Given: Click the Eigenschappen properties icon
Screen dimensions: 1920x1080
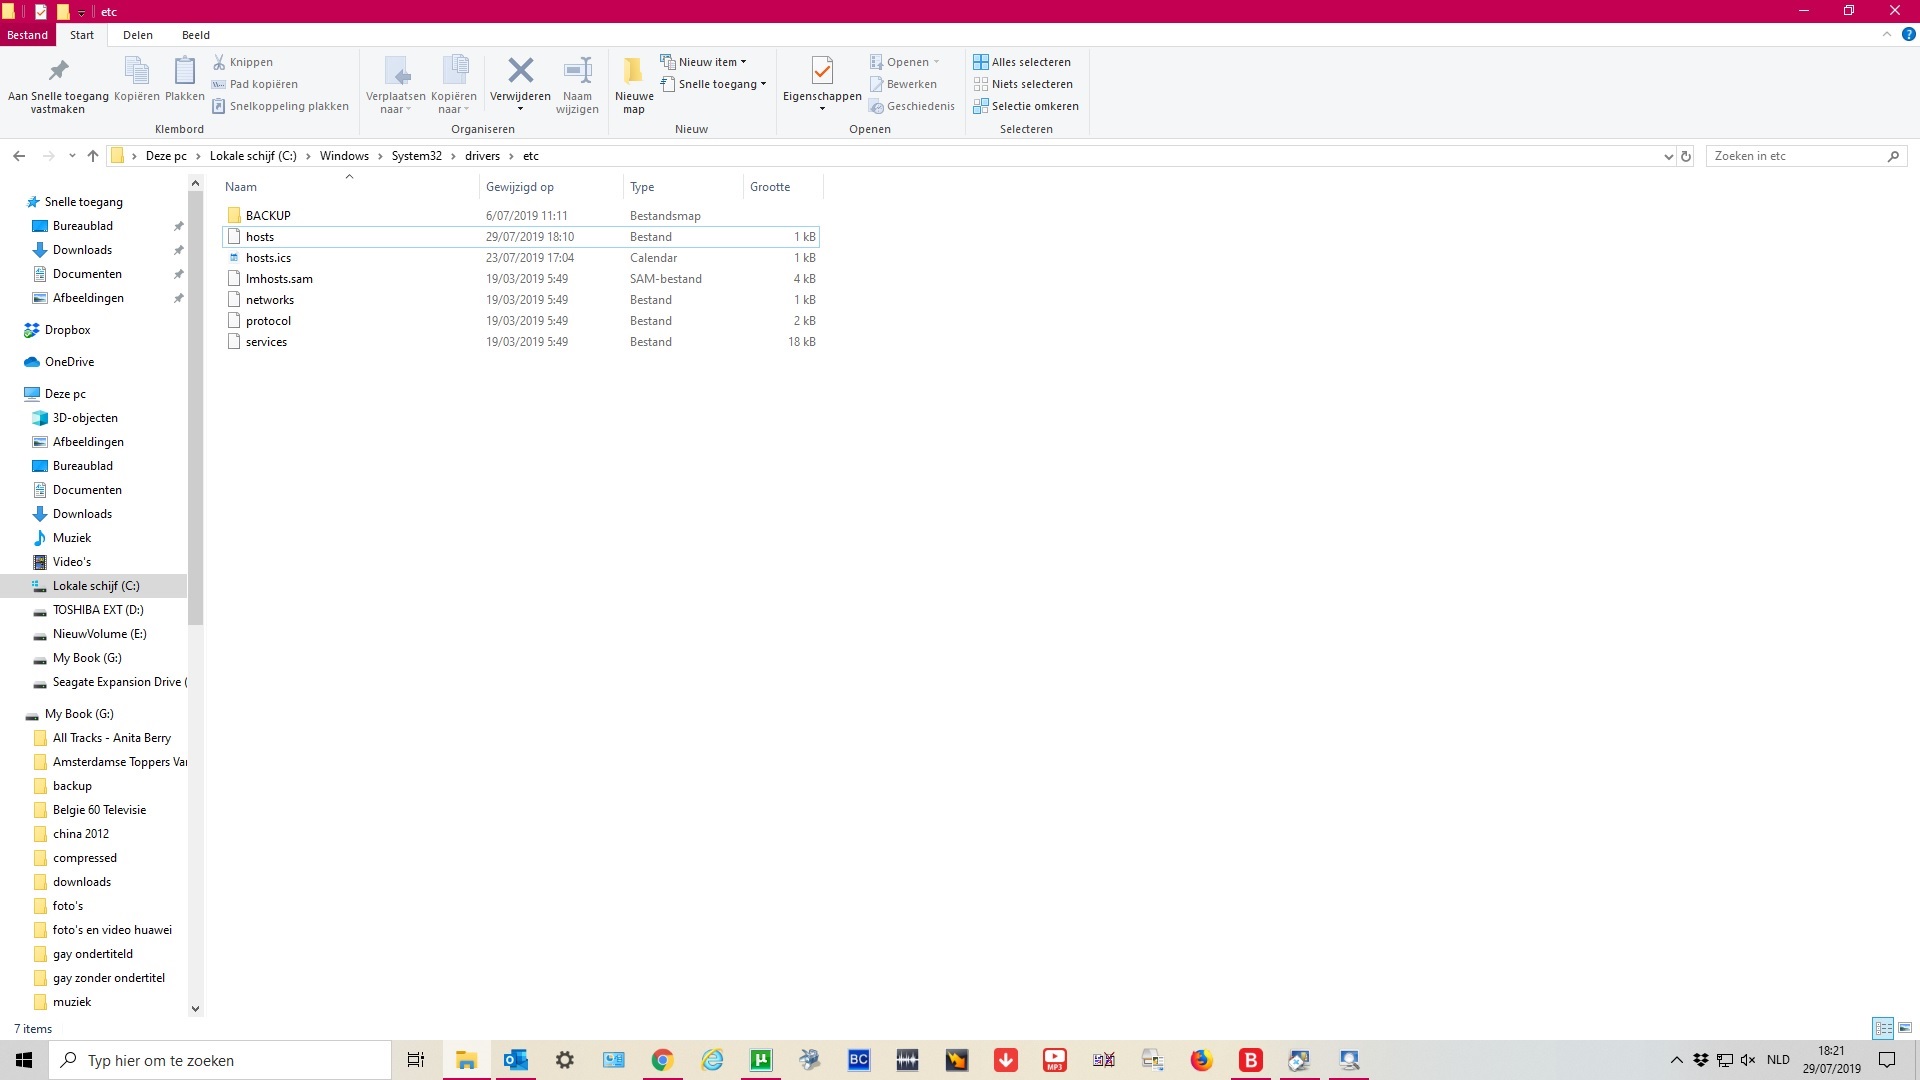Looking at the screenshot, I should [822, 71].
